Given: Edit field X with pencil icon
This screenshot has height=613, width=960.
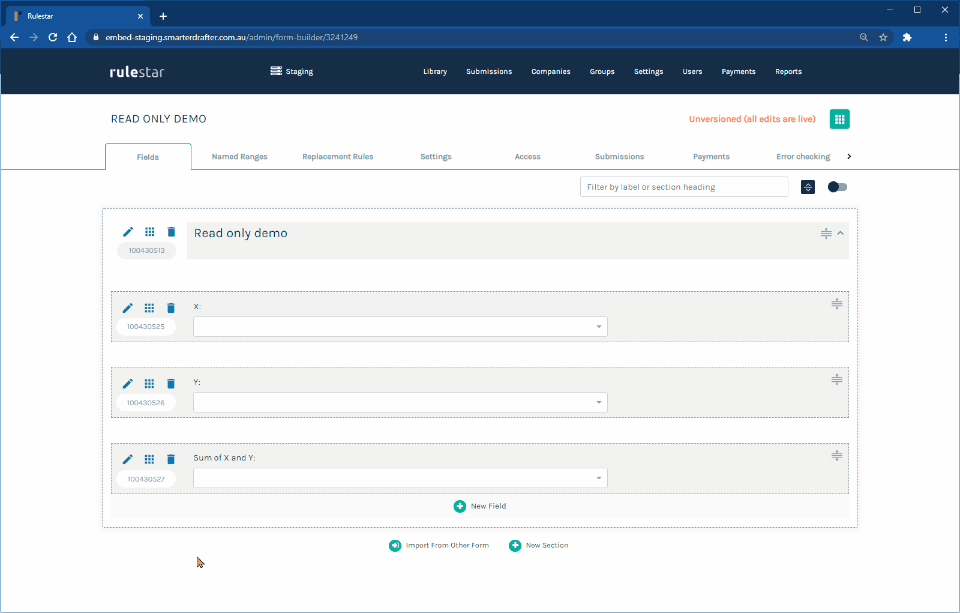Looking at the screenshot, I should (x=127, y=308).
